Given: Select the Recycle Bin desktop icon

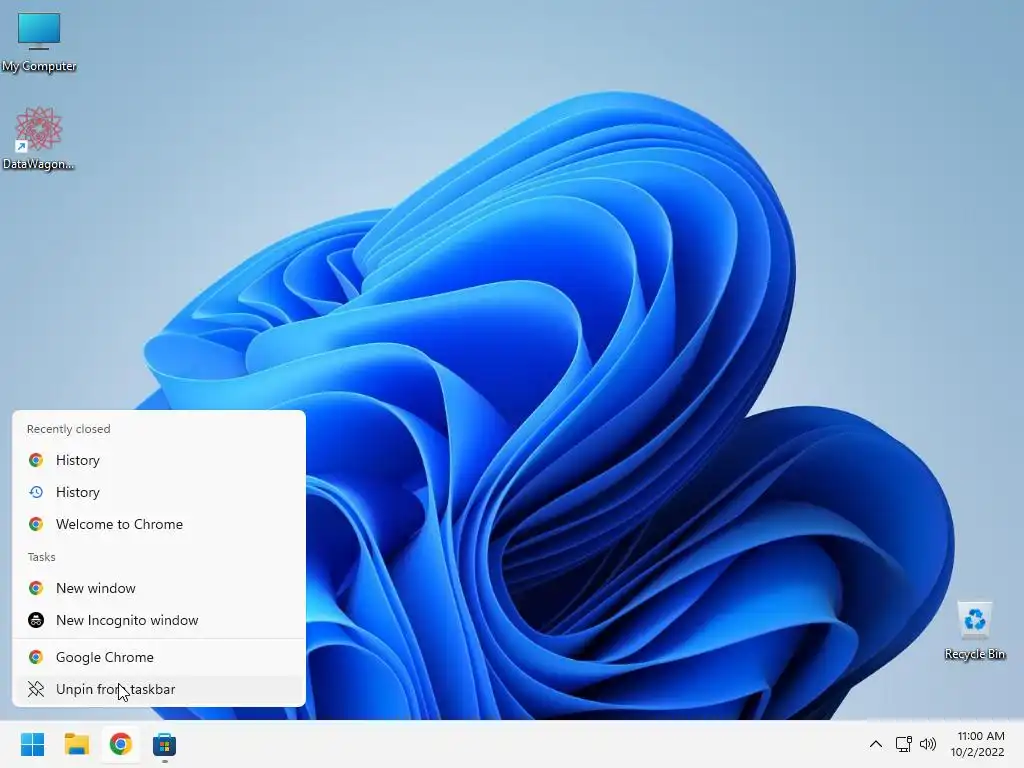Looking at the screenshot, I should click(x=974, y=631).
